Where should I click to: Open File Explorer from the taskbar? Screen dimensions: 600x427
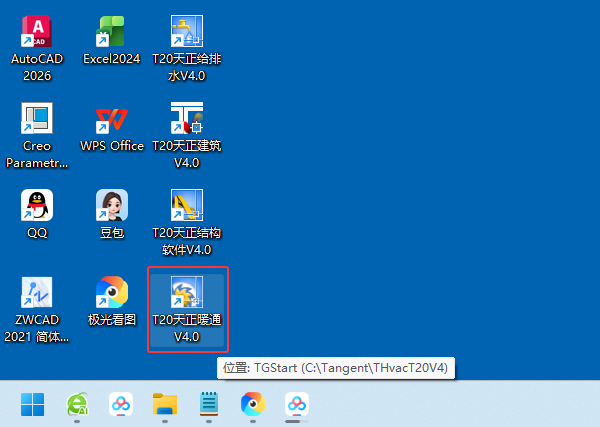[165, 404]
